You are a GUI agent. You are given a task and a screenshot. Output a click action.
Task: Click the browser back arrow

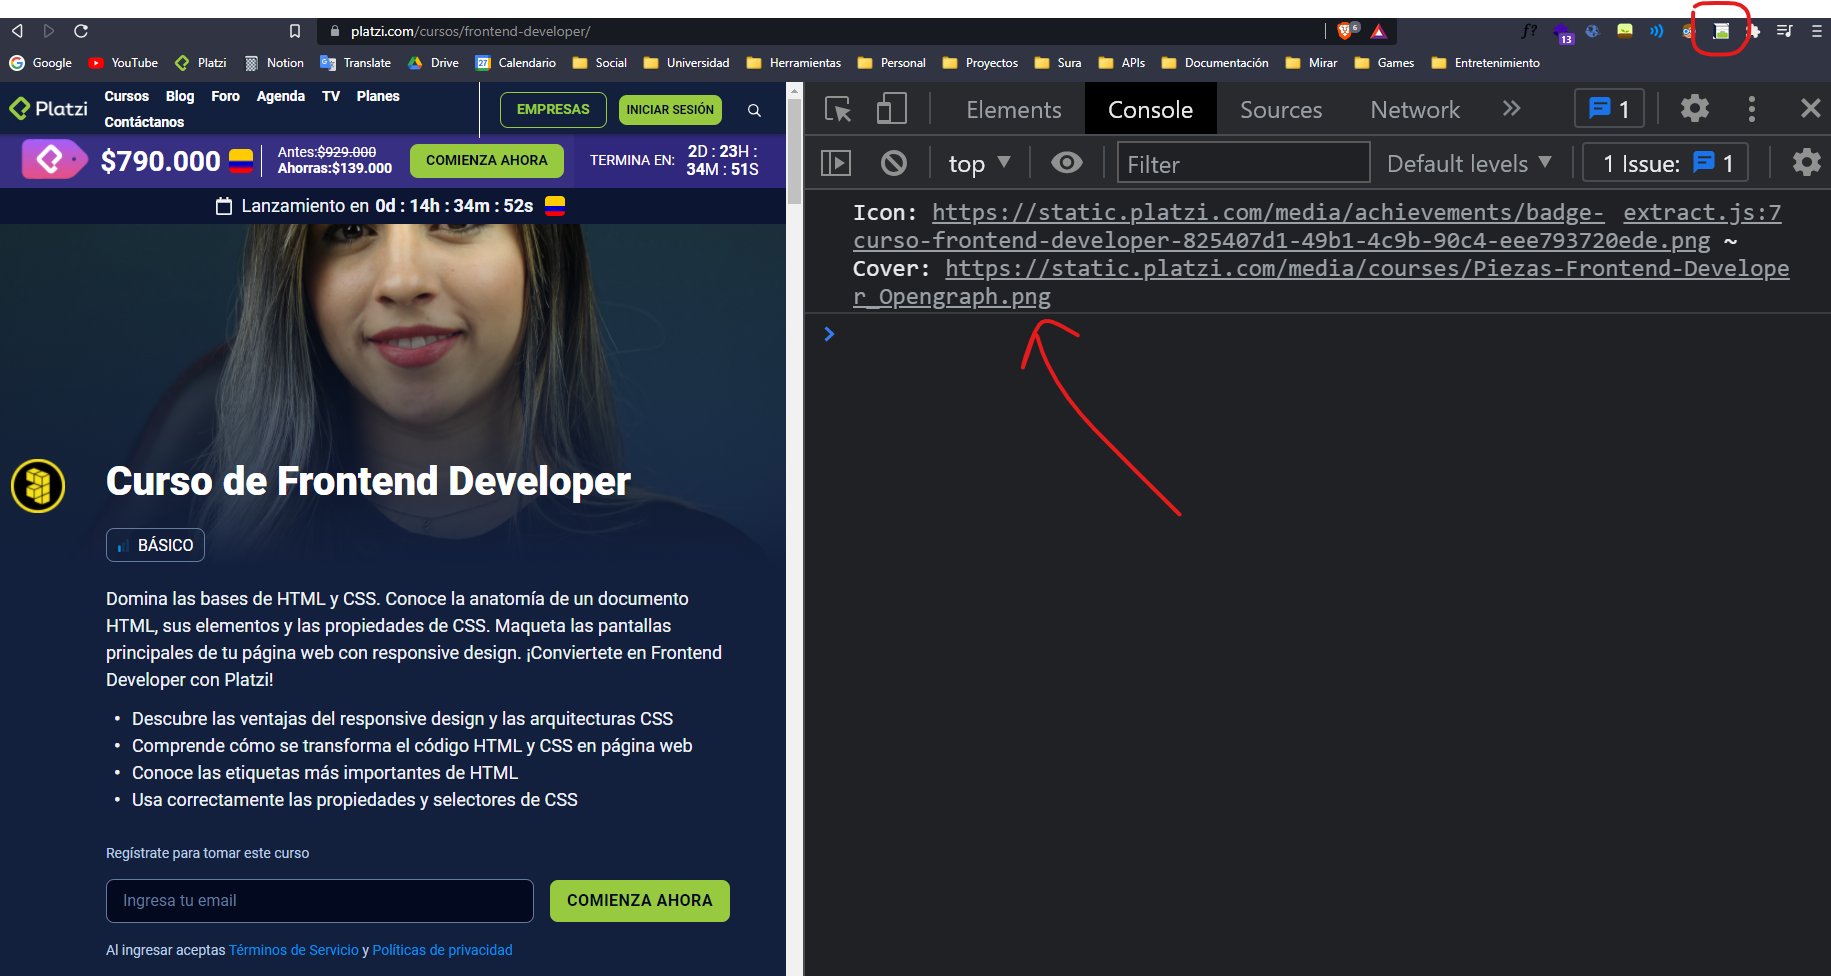coord(17,31)
